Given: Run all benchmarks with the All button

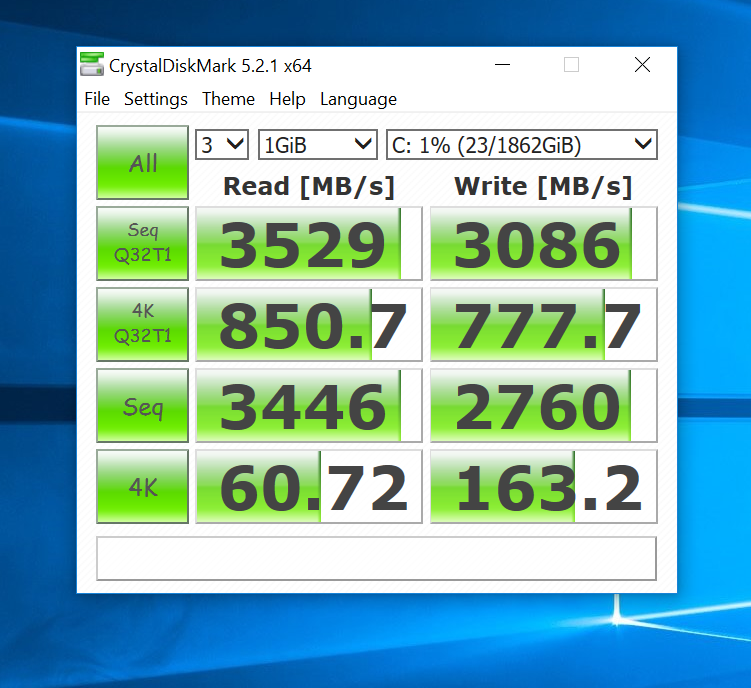Looking at the screenshot, I should tap(142, 162).
